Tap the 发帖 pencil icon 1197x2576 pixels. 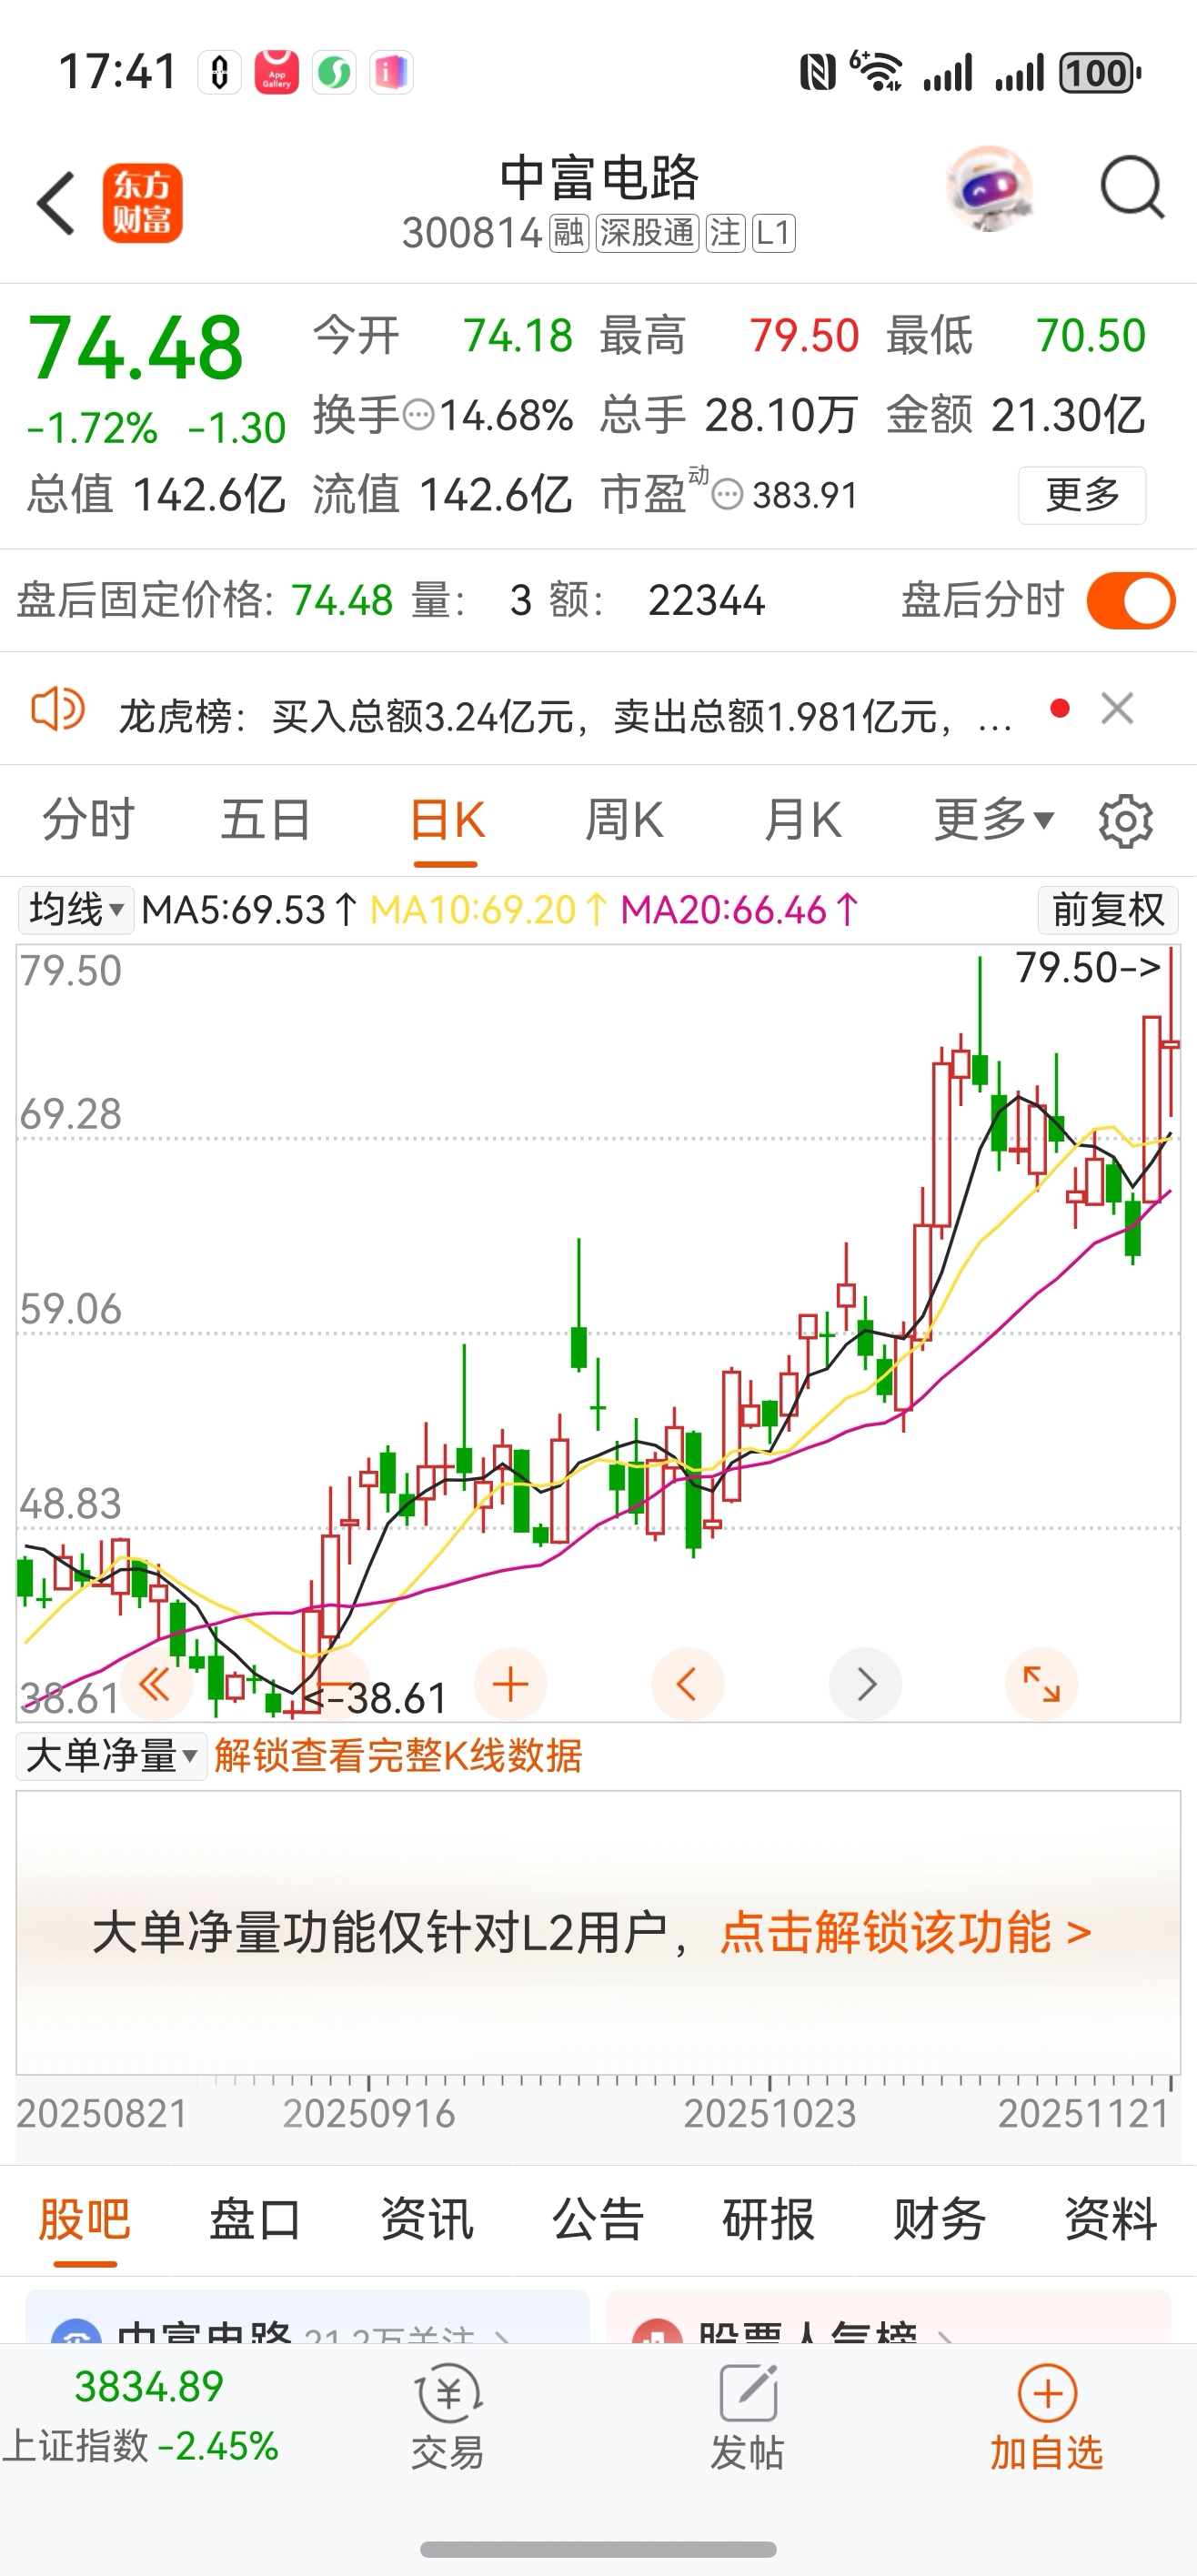tap(747, 2393)
